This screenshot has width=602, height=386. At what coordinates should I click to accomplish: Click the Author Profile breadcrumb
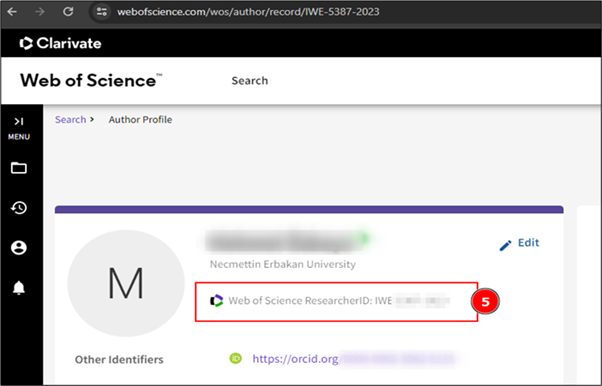point(140,119)
